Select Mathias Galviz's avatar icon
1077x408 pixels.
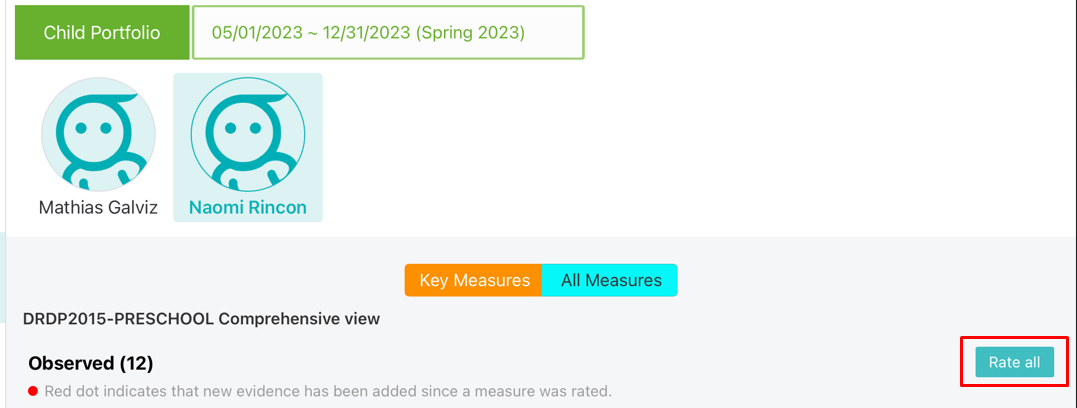pos(98,136)
